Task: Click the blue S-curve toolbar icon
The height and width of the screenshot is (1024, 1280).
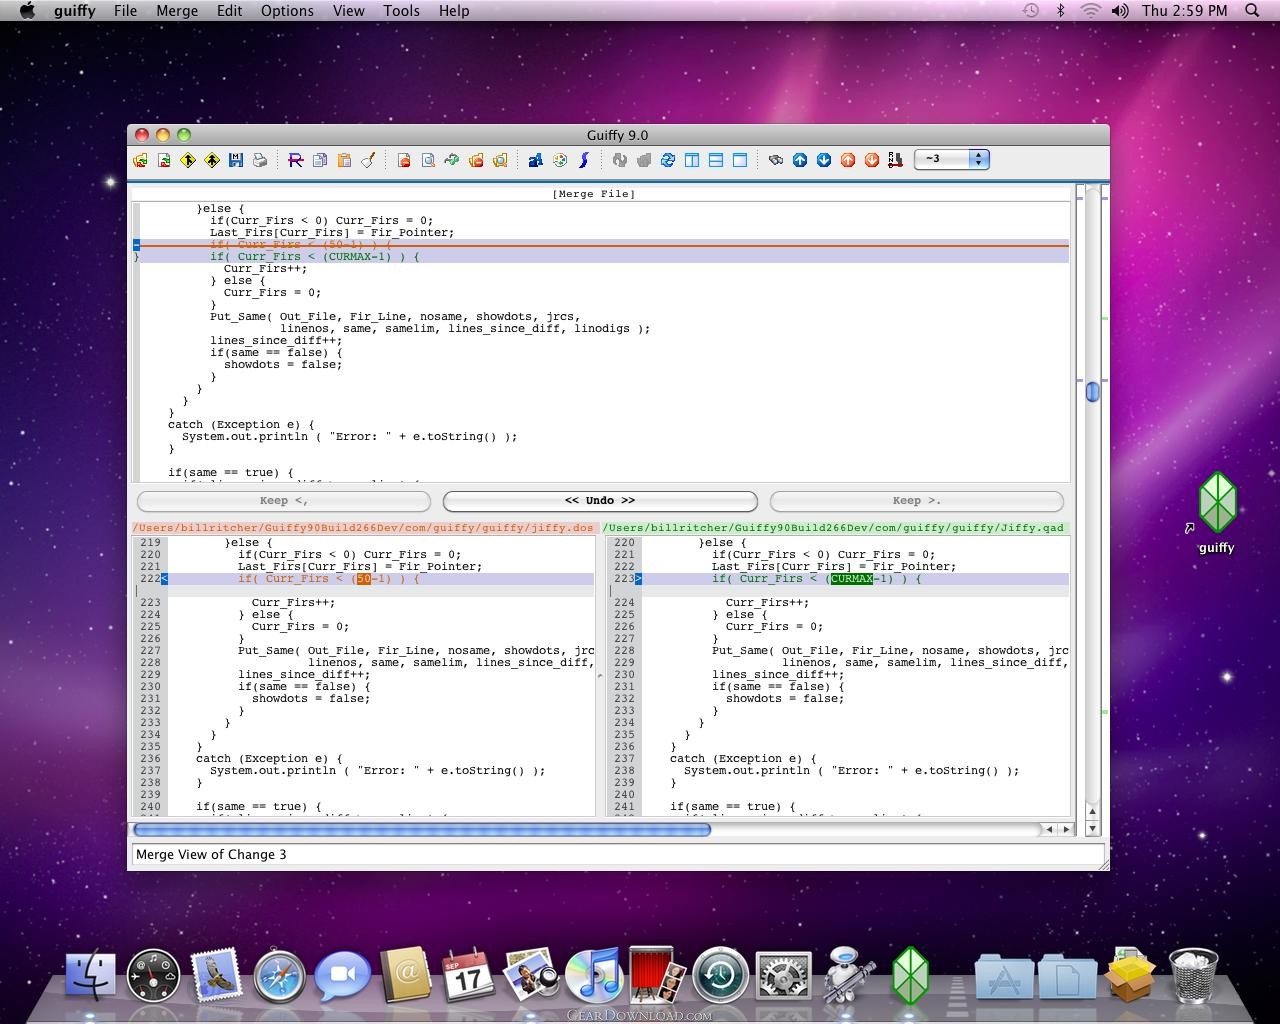Action: tap(584, 160)
